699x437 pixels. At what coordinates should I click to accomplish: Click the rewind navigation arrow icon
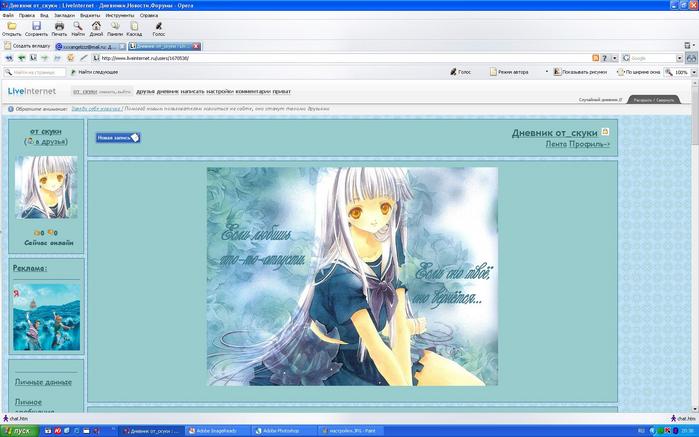(9, 58)
